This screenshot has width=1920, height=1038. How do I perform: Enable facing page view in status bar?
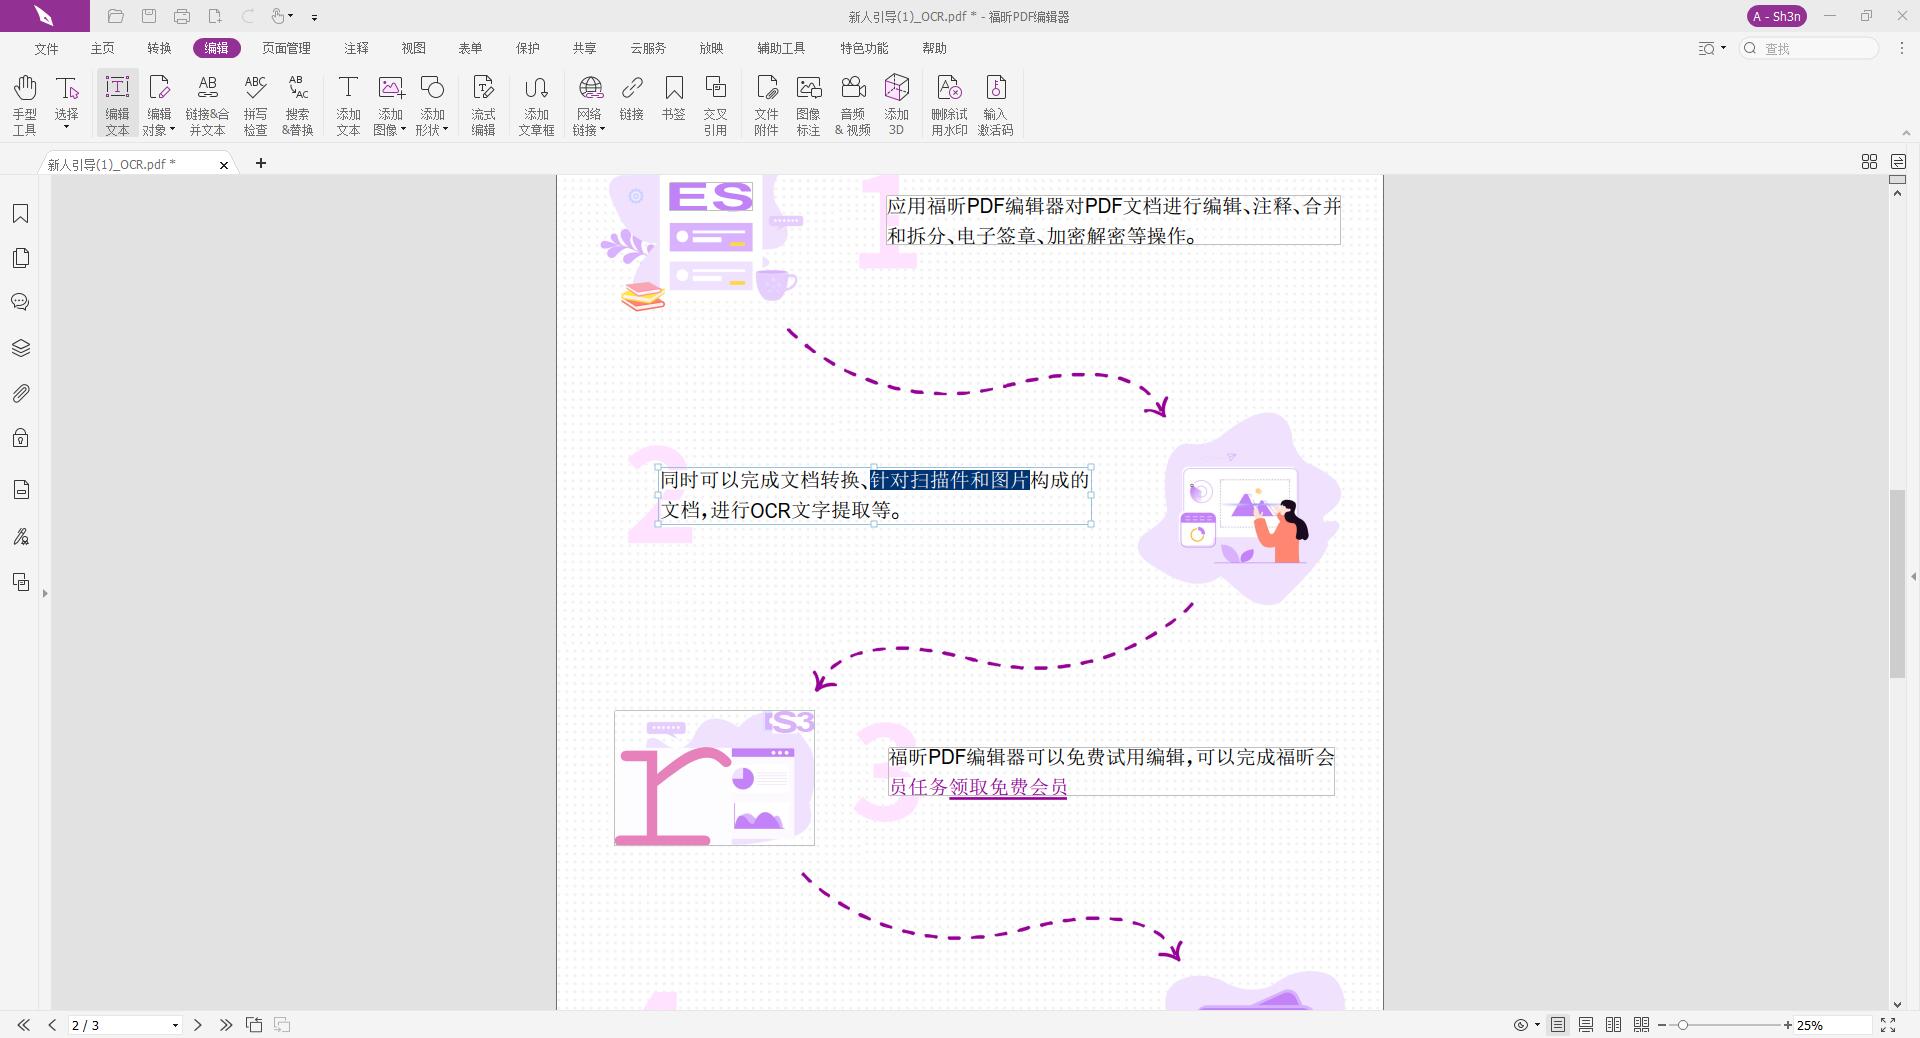(1612, 1025)
